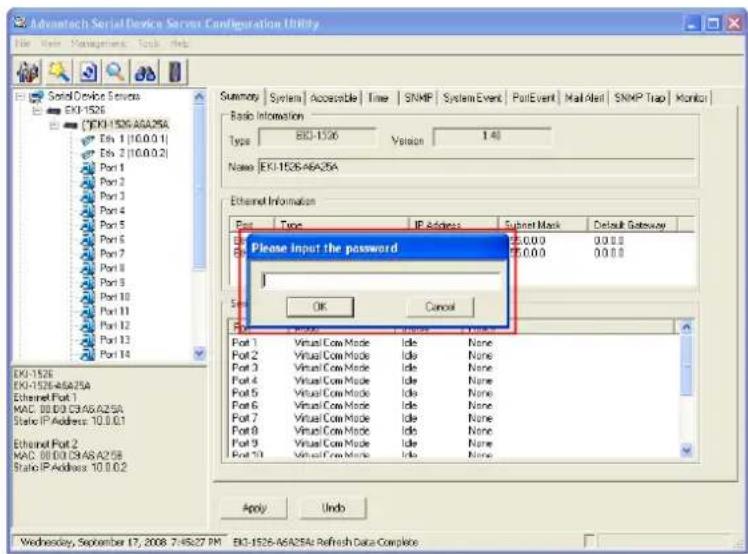Screen dimensions: 748x554
Task: Switch to the Accessible tab
Action: click(333, 98)
